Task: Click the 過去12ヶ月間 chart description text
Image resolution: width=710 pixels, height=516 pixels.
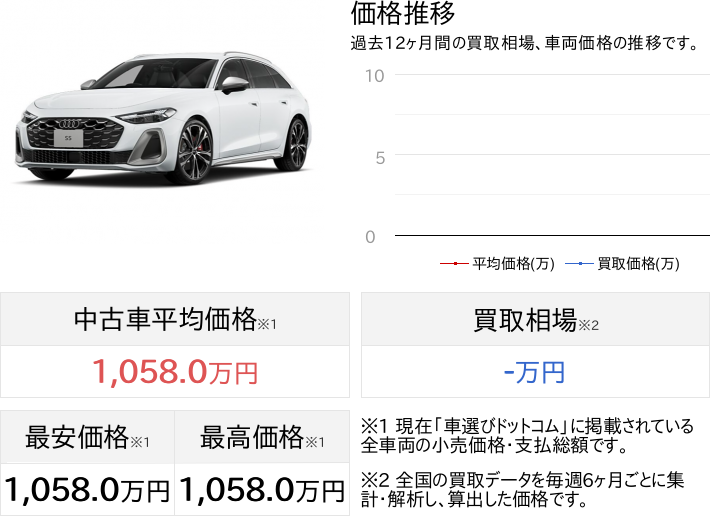Action: click(523, 43)
